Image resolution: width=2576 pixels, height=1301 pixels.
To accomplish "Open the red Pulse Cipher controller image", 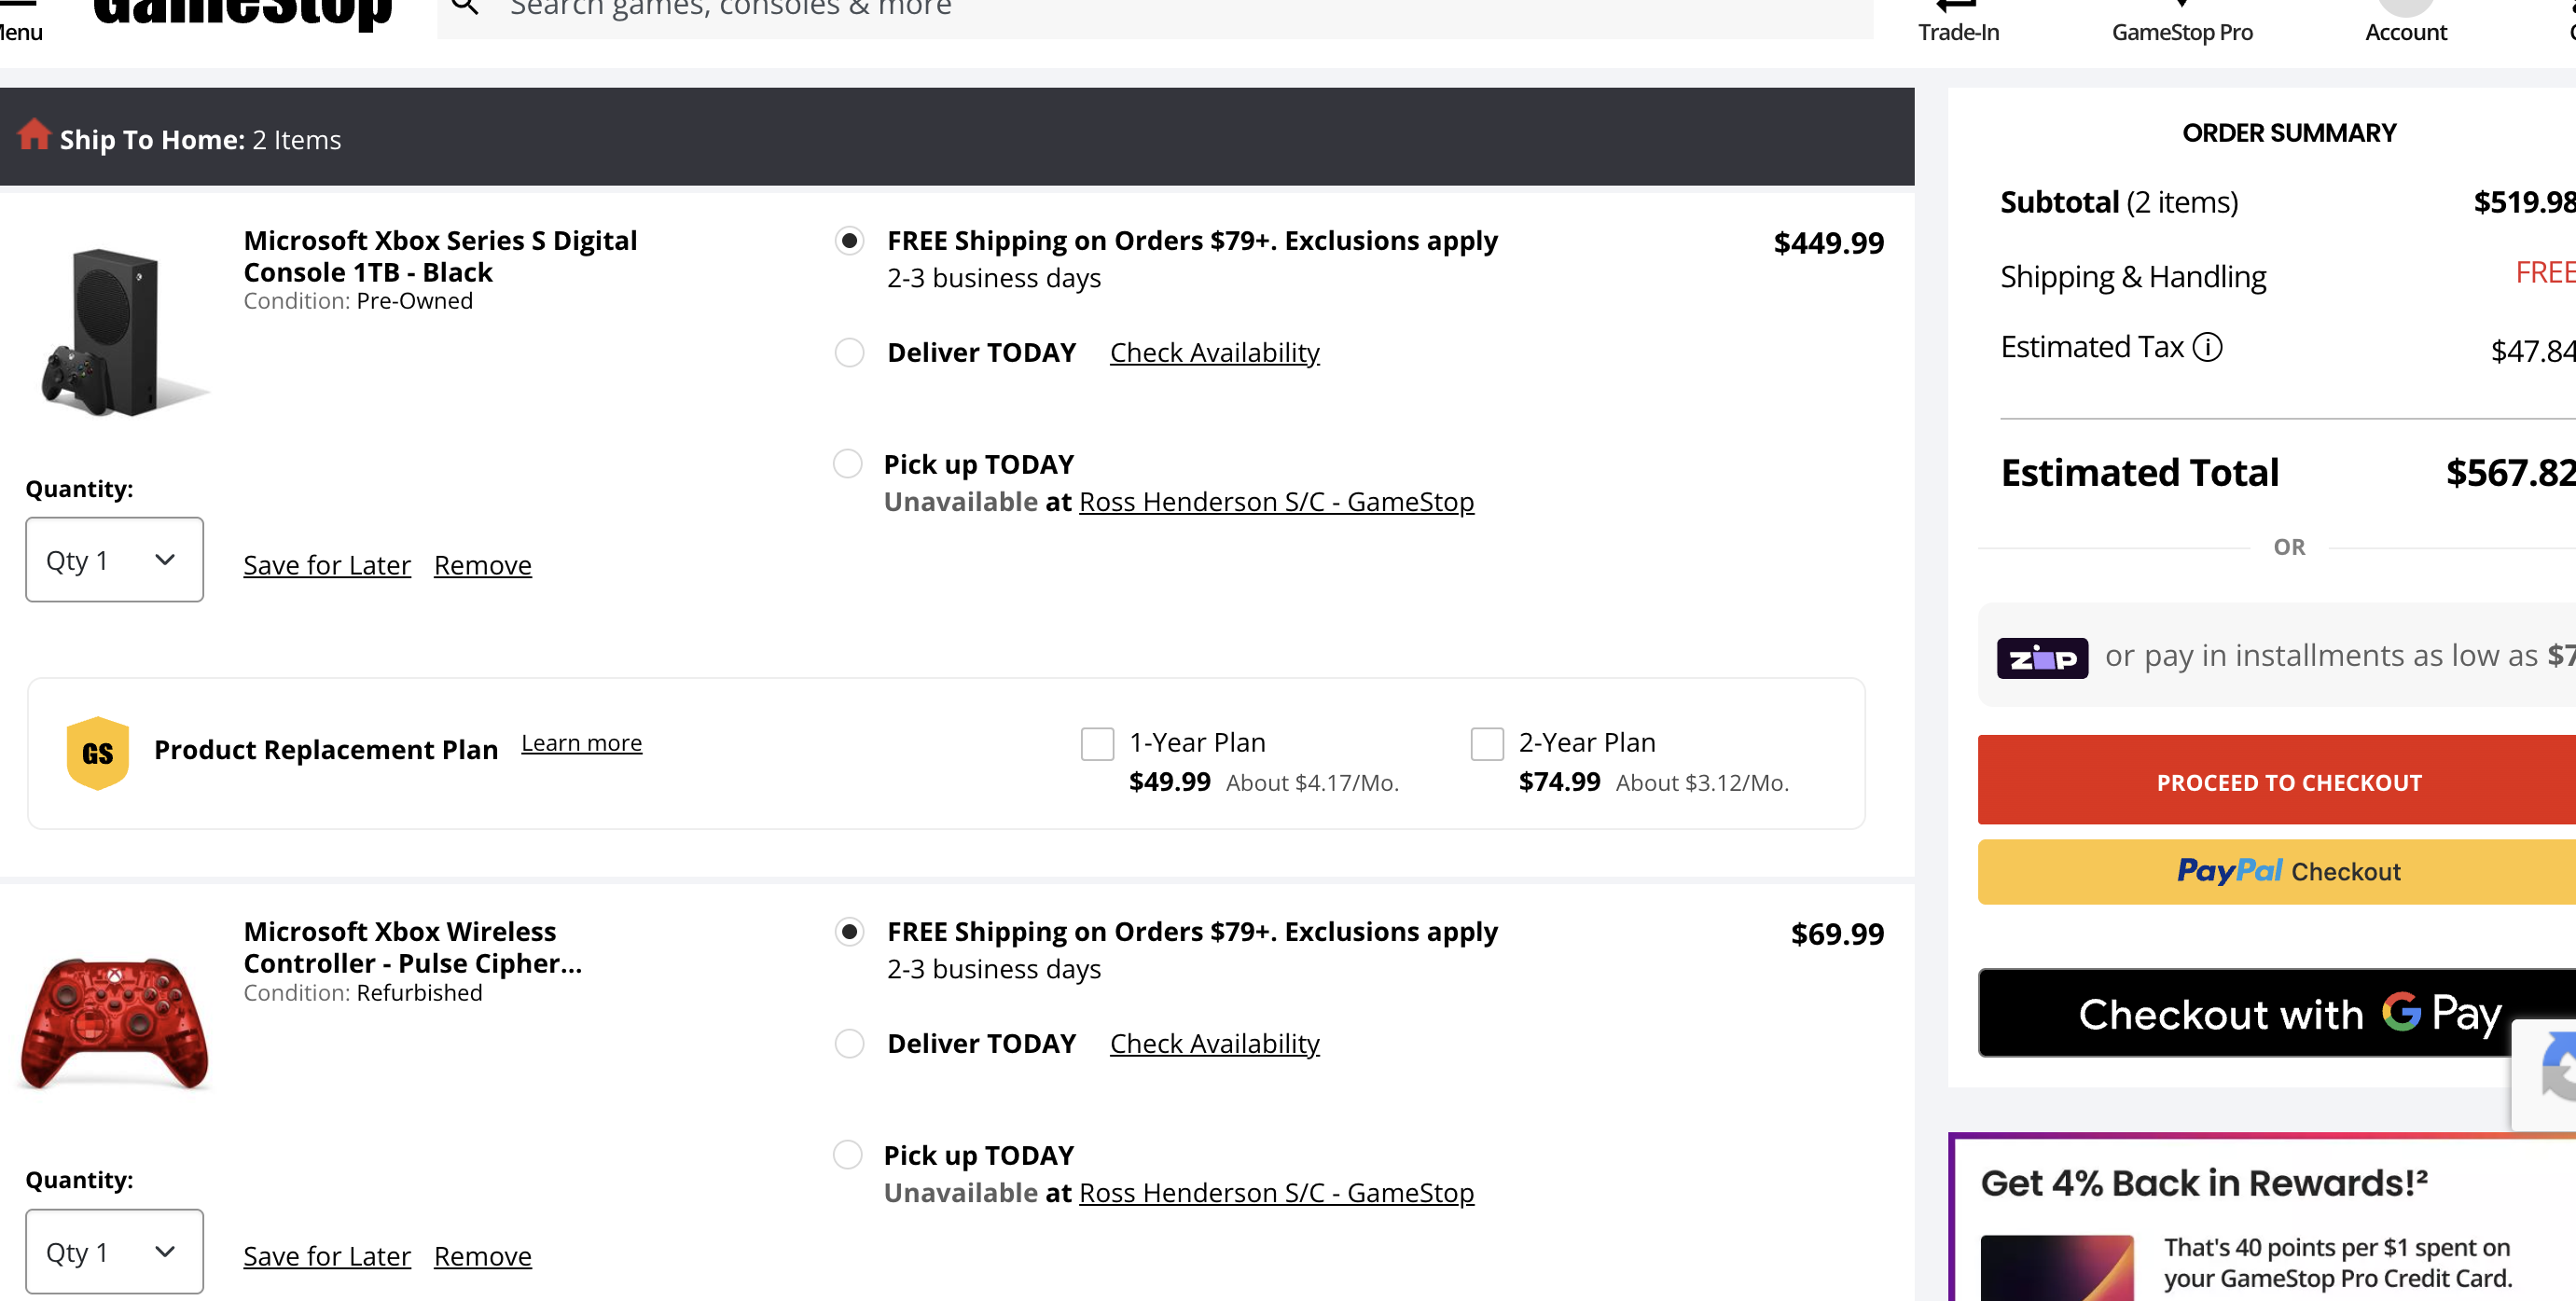I will (115, 1022).
